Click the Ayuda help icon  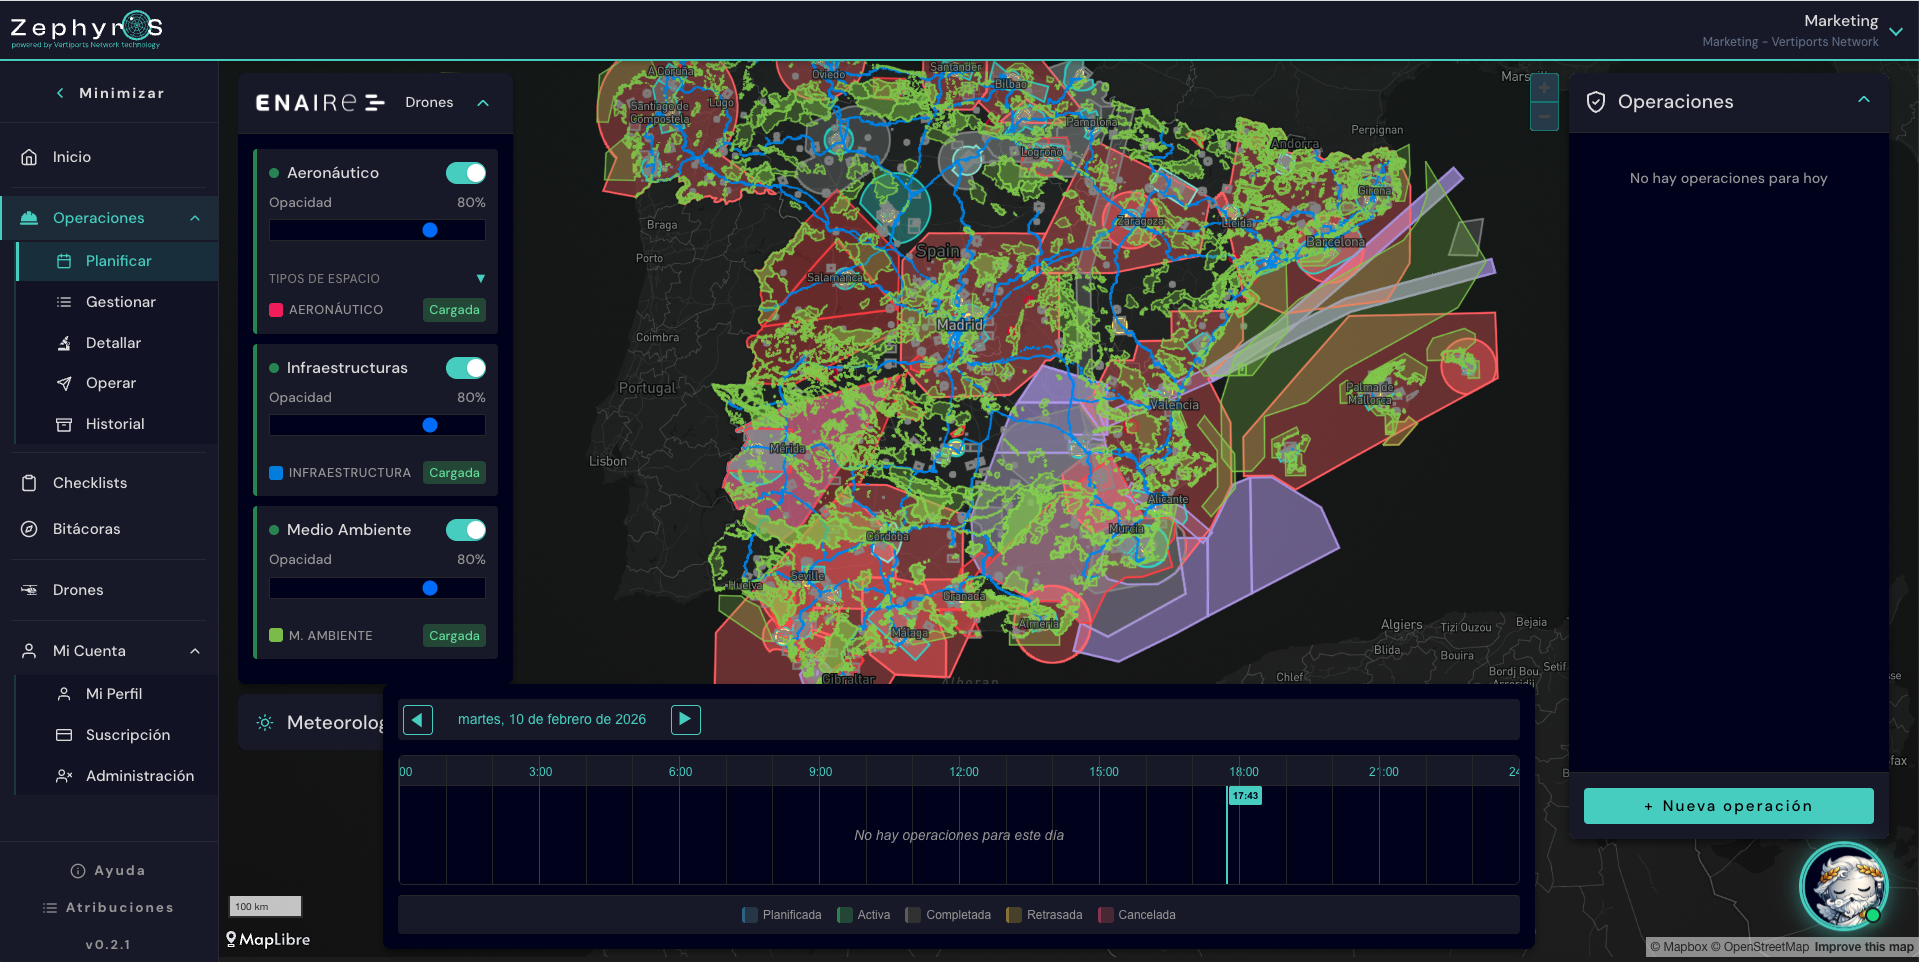pos(78,871)
